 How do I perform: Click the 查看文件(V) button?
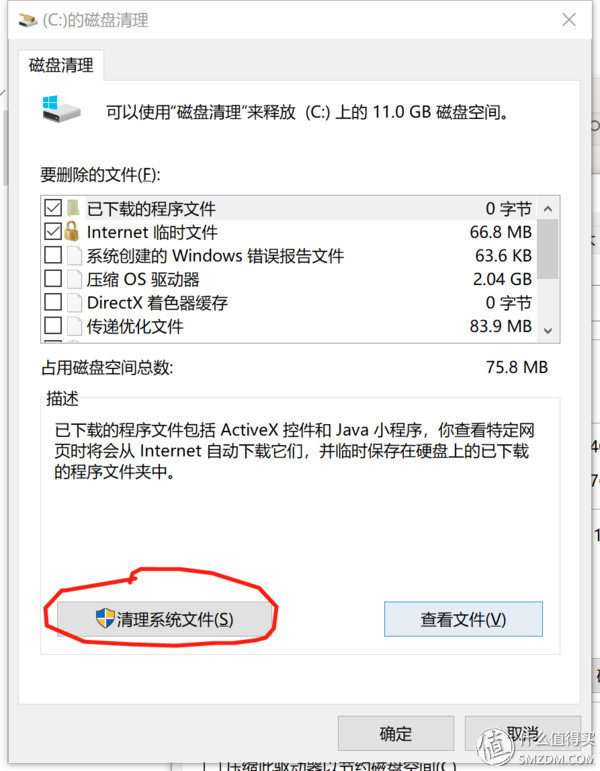point(463,619)
